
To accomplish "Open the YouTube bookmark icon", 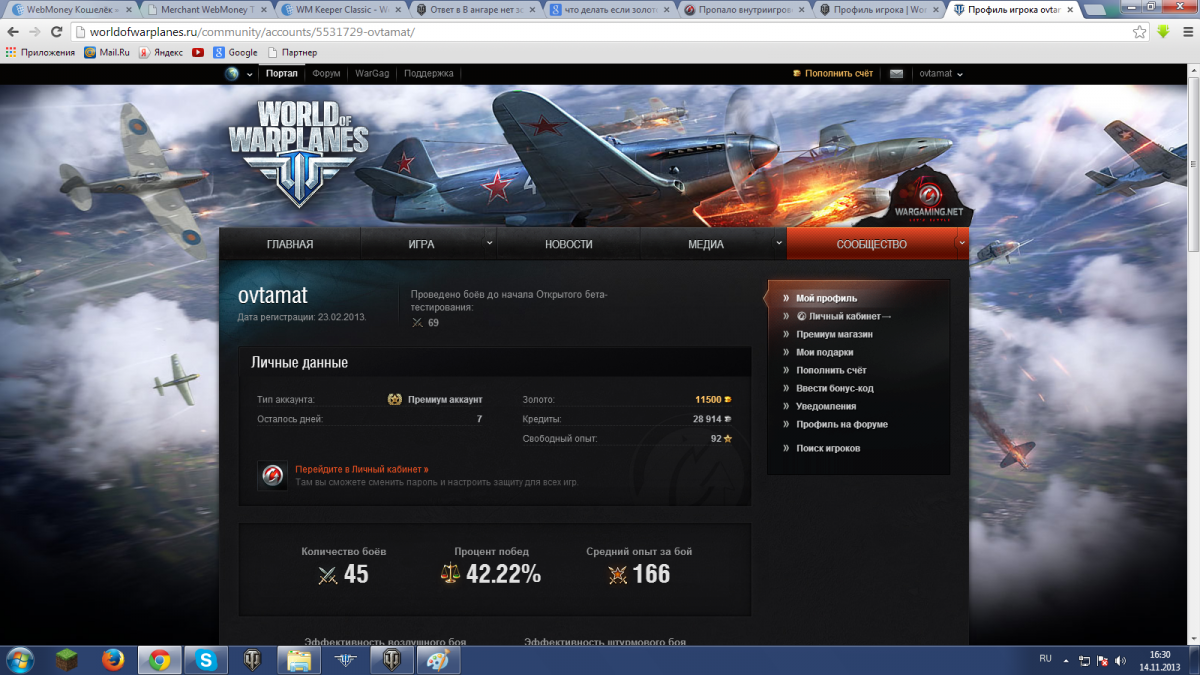I will tap(198, 52).
